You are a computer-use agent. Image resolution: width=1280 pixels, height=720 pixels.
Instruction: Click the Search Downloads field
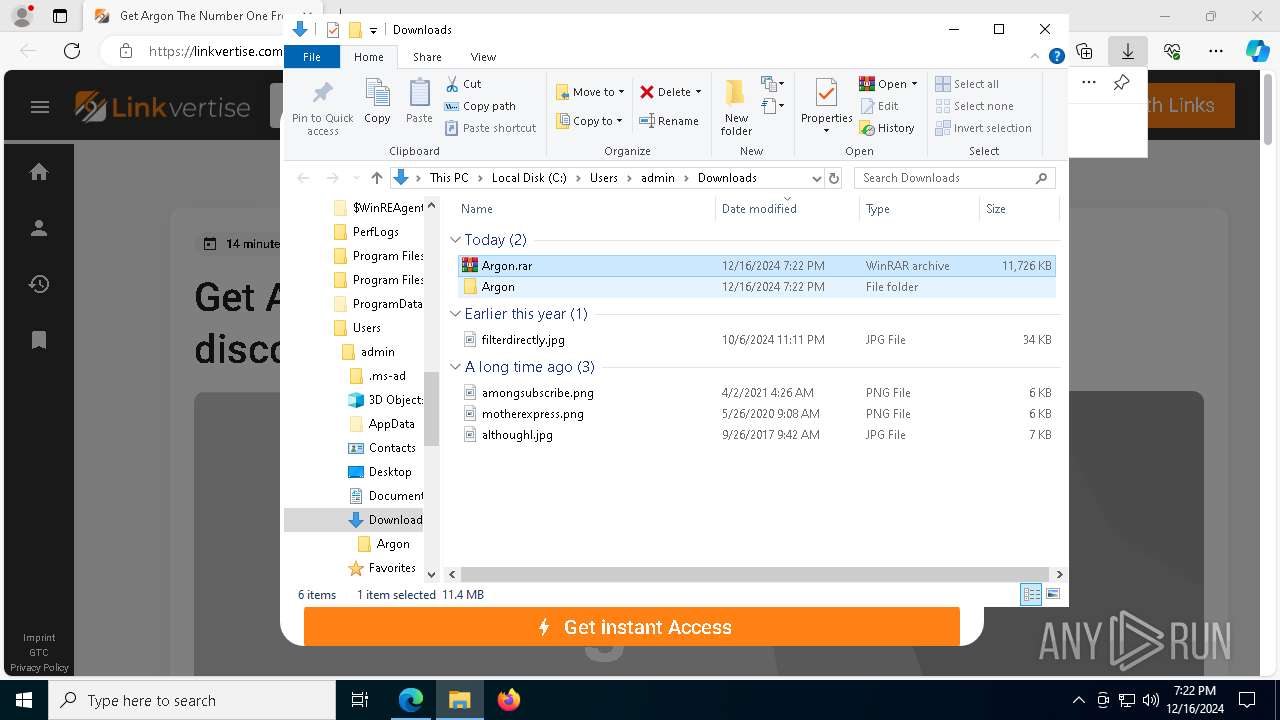click(955, 178)
